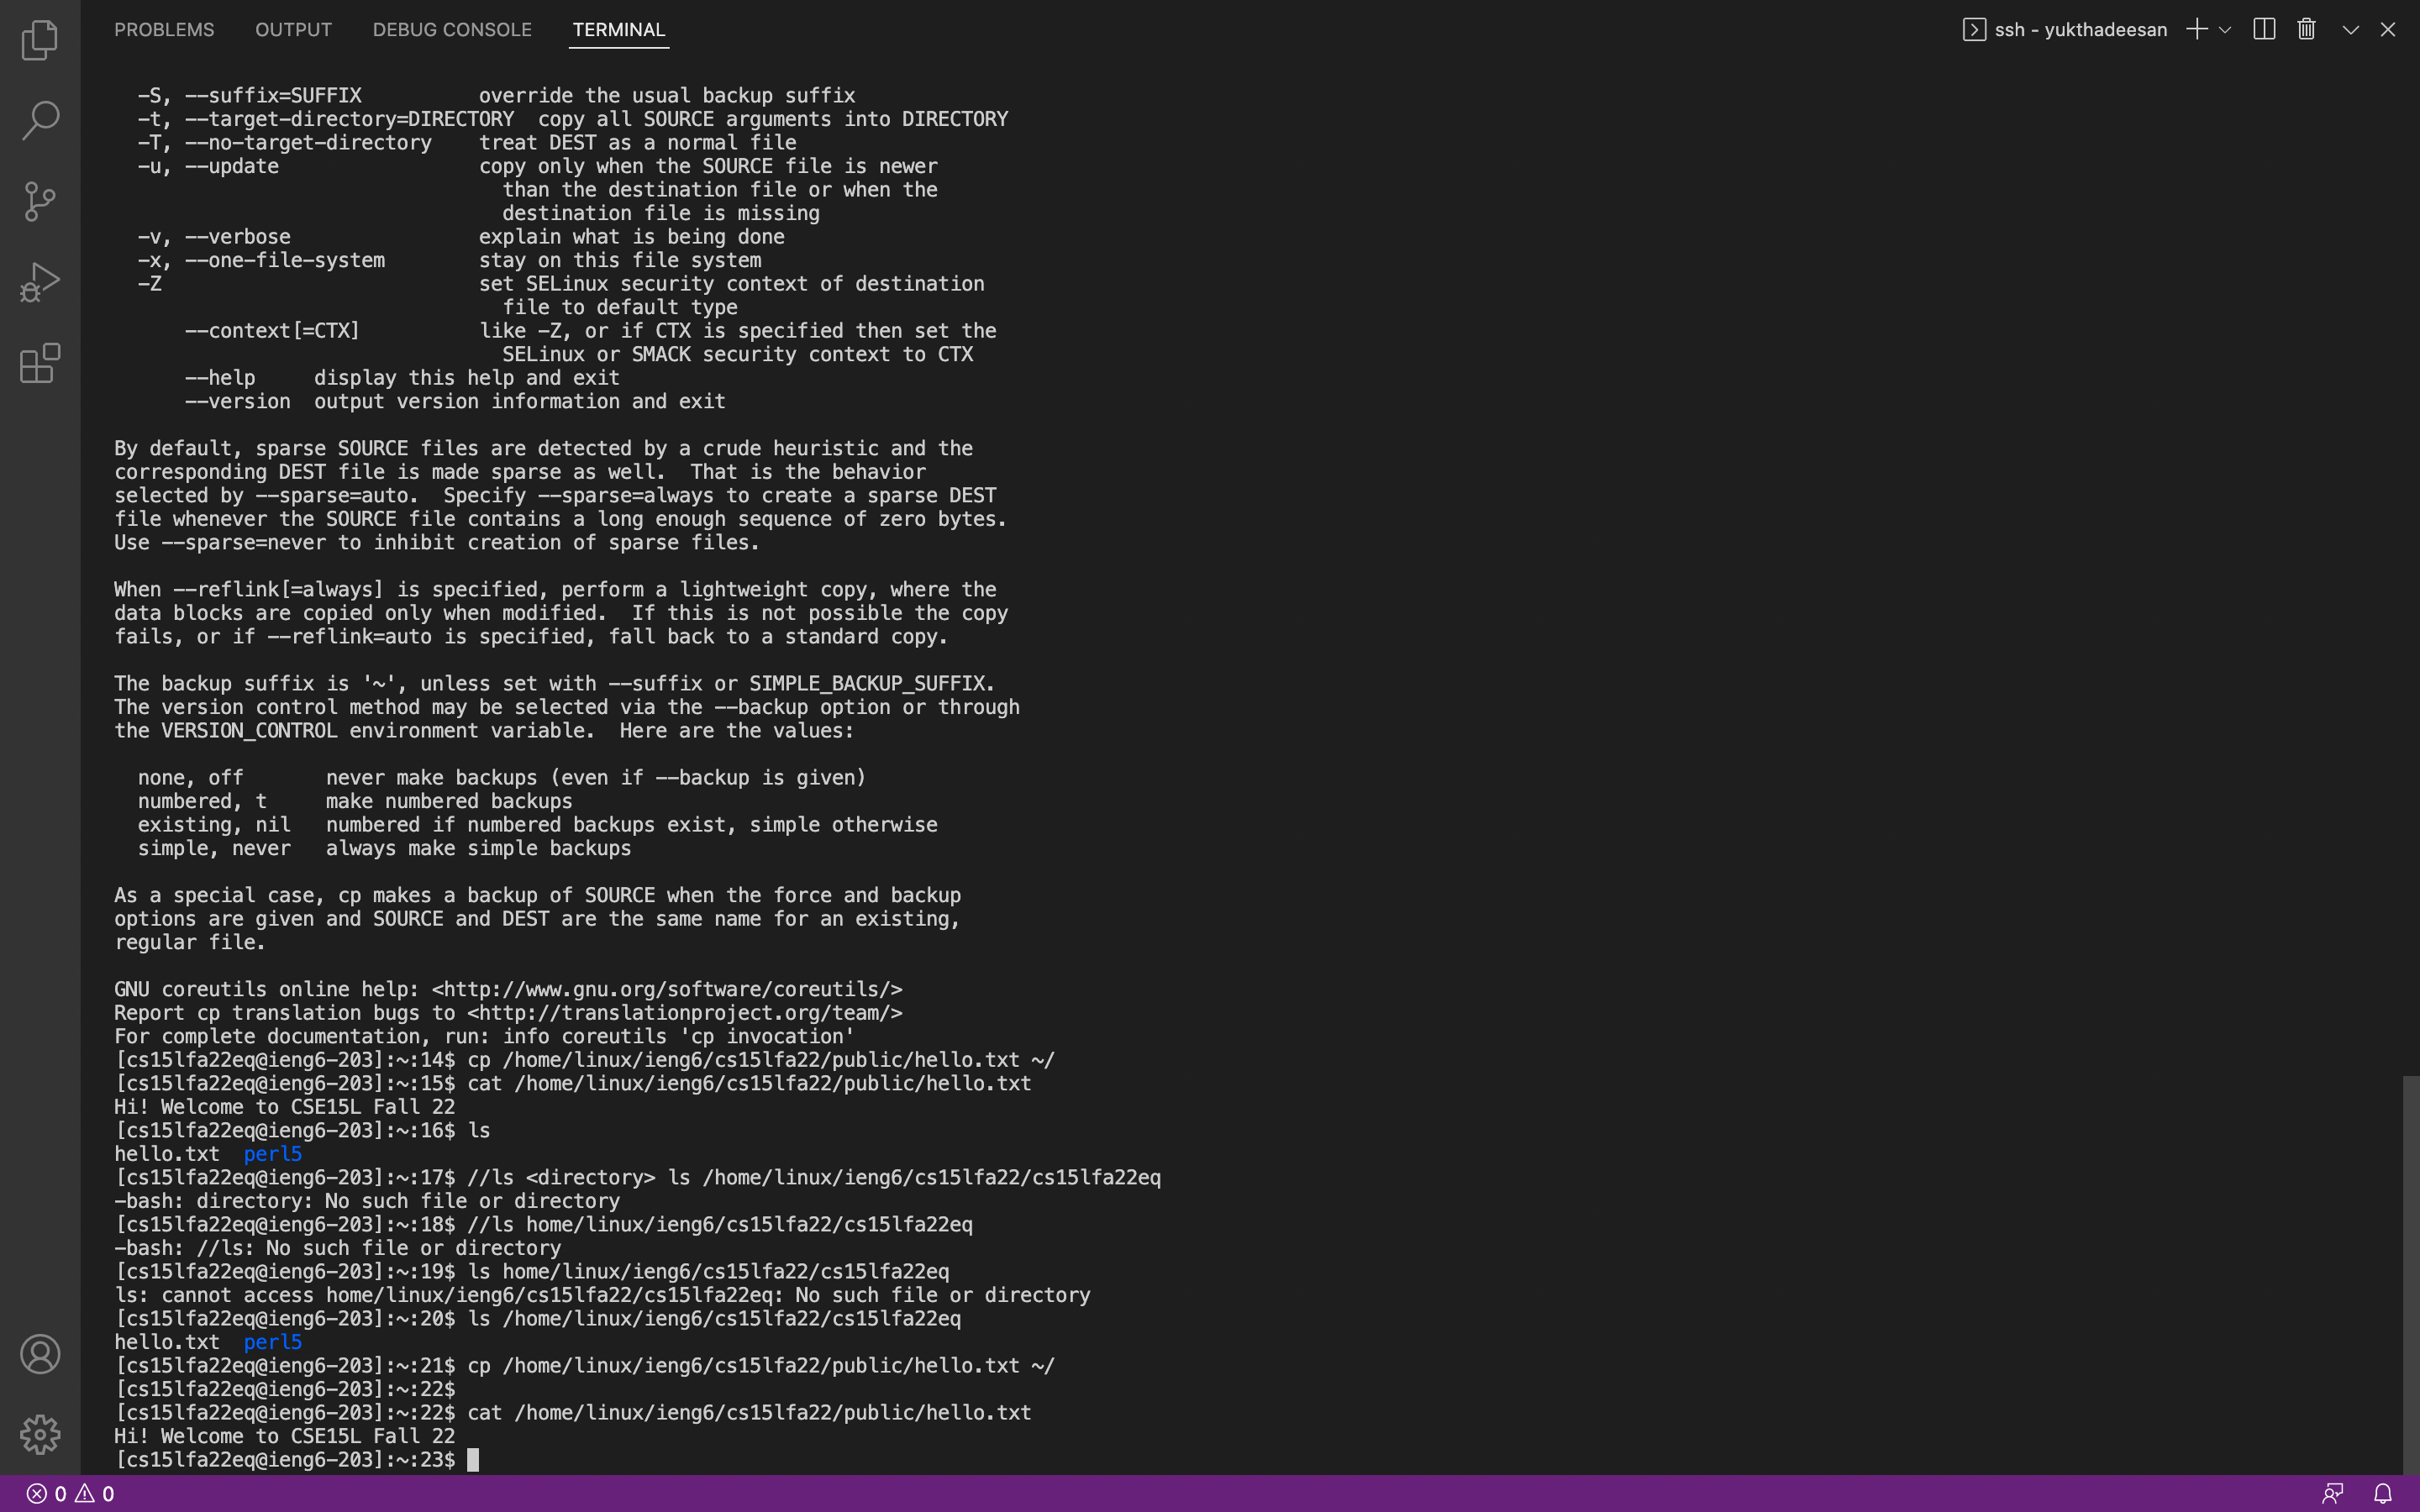Collapse panel with chevron down
The height and width of the screenshot is (1512, 2420).
[x=2351, y=29]
